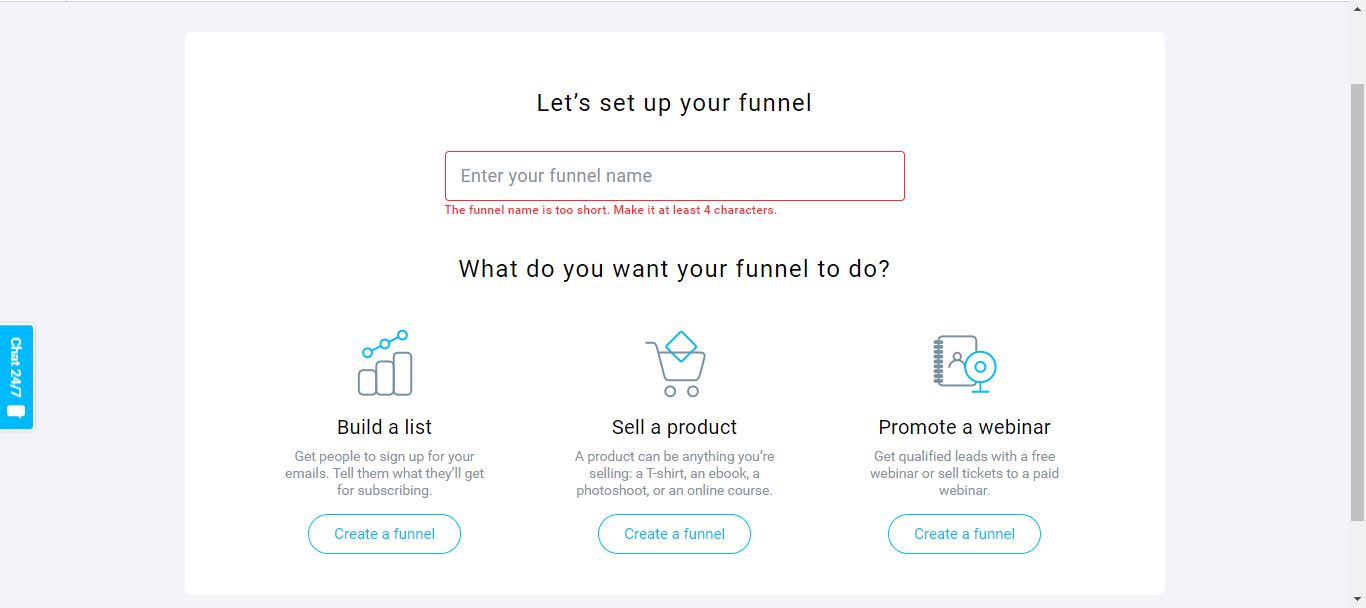Create a funnel for Build a list
1366x608 pixels.
(384, 534)
